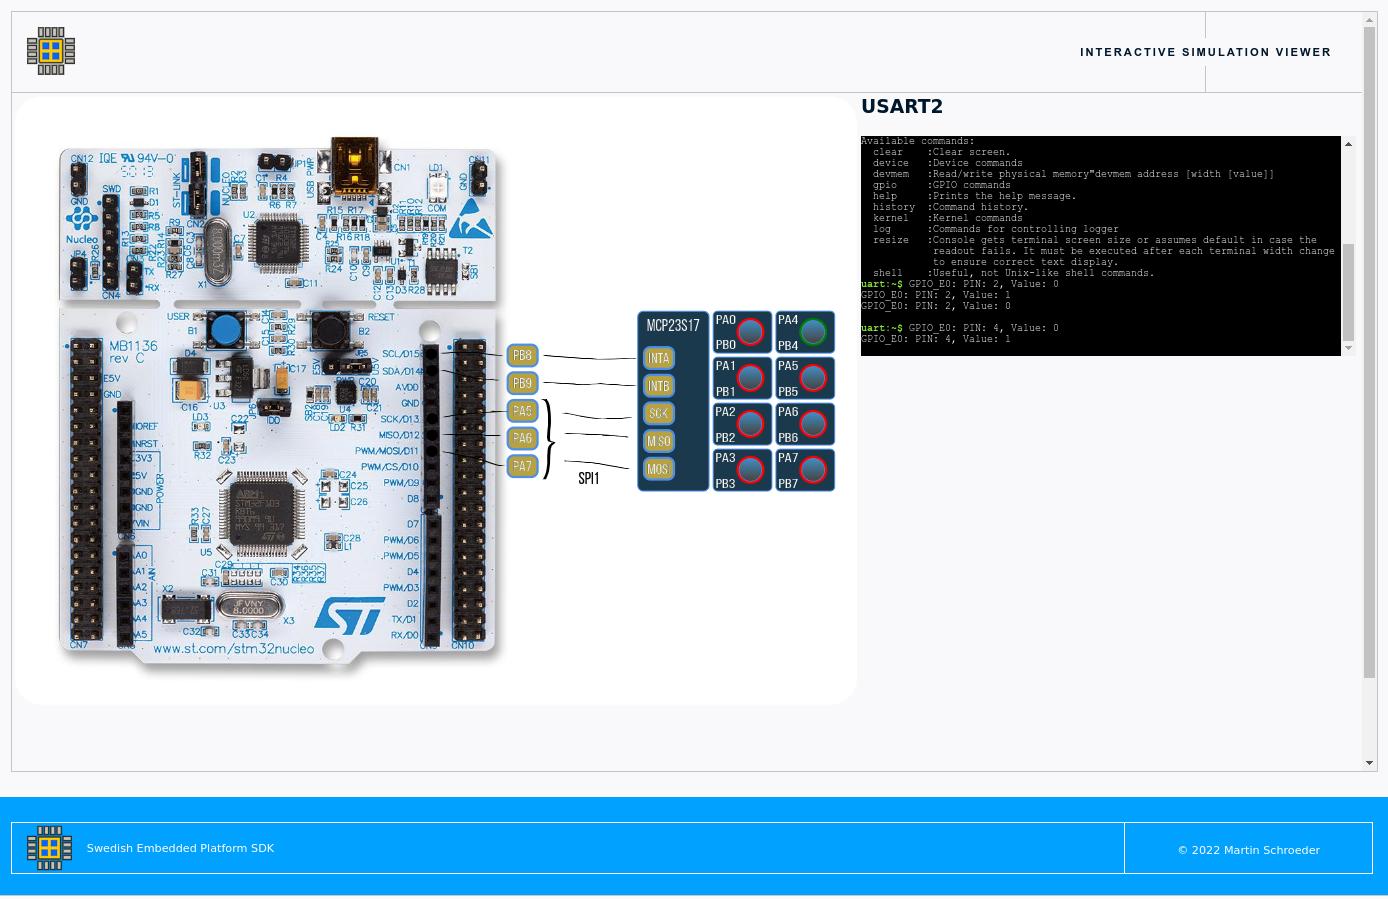
Task: Select the SCK pin on MCP23S17
Action: 658,413
